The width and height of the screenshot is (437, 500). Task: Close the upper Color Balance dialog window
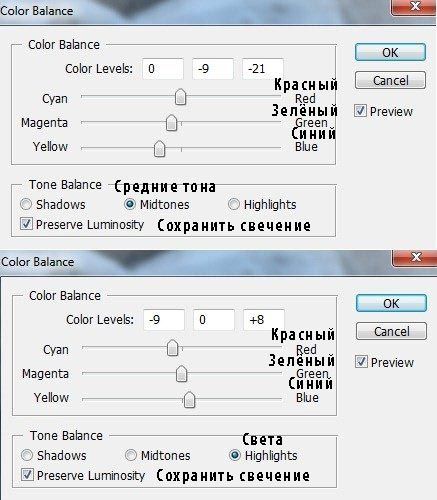point(415,7)
